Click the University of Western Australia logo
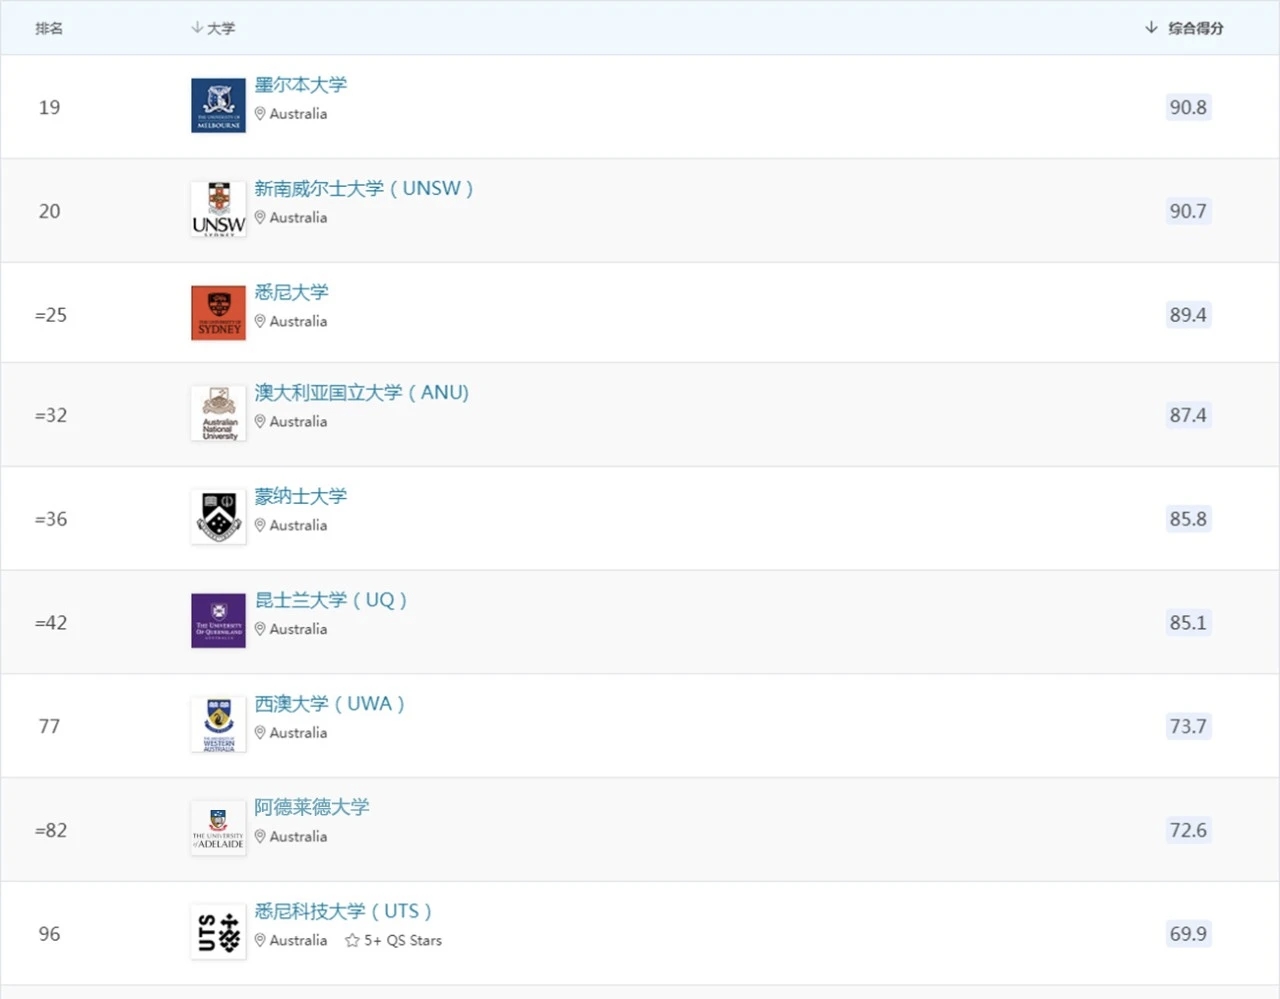This screenshot has height=999, width=1280. click(217, 723)
